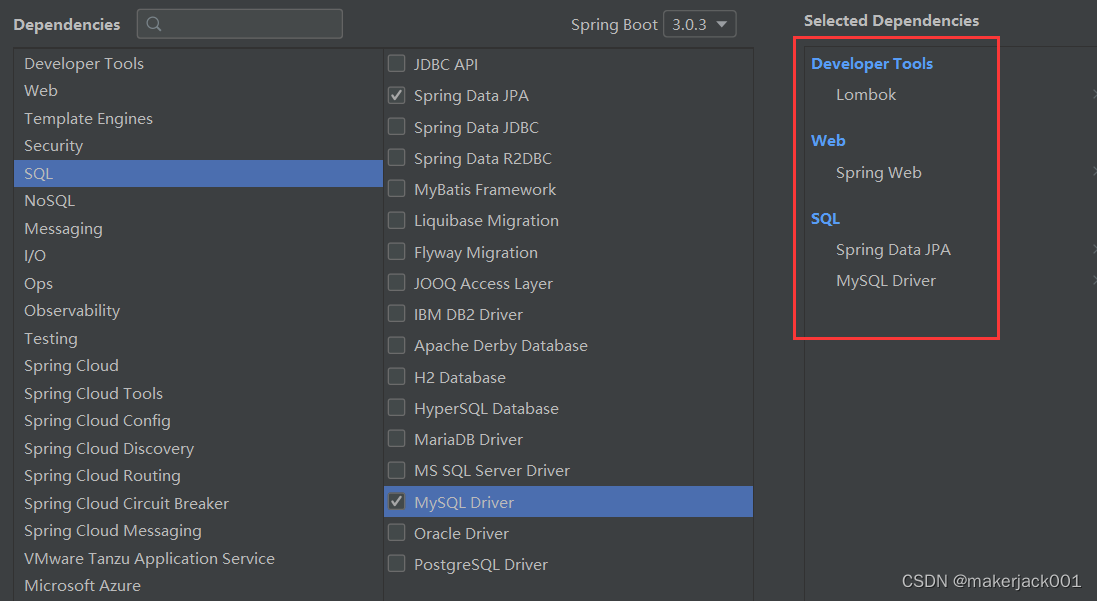Select Lombok in Selected Dependencies
The width and height of the screenshot is (1097, 601).
tap(866, 95)
